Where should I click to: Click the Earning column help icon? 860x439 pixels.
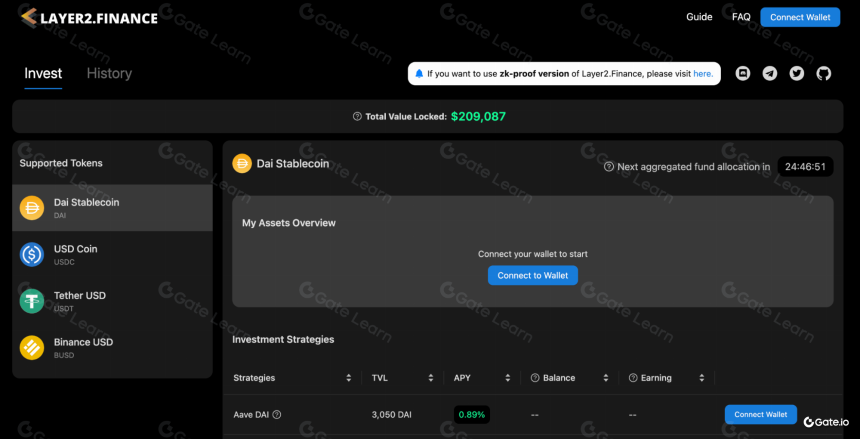click(633, 378)
